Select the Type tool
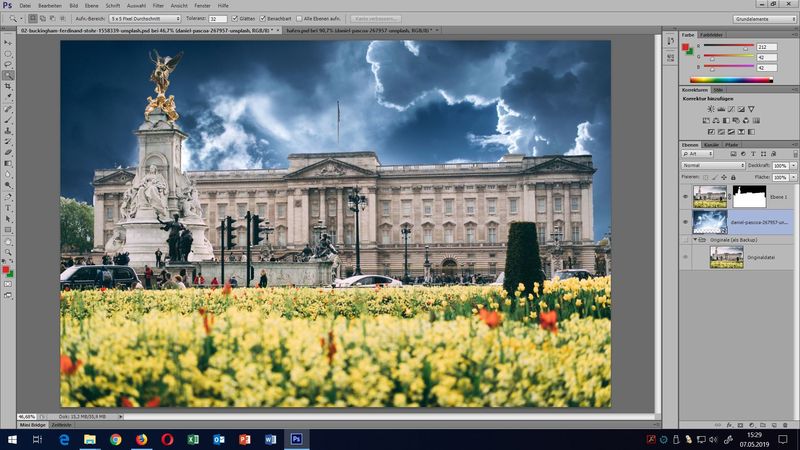800x450 pixels. click(x=8, y=208)
